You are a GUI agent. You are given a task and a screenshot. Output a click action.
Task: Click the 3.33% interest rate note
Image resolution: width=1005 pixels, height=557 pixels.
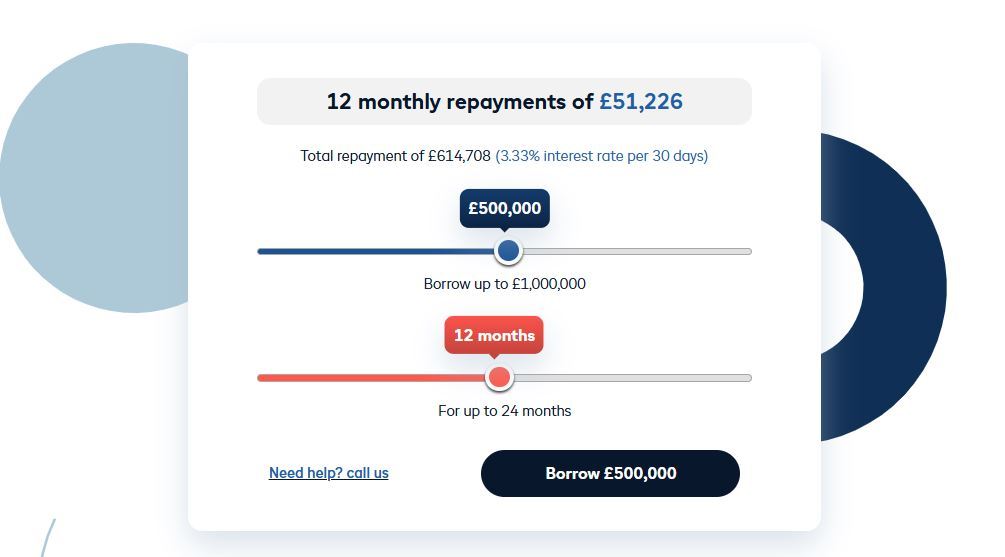(601, 156)
